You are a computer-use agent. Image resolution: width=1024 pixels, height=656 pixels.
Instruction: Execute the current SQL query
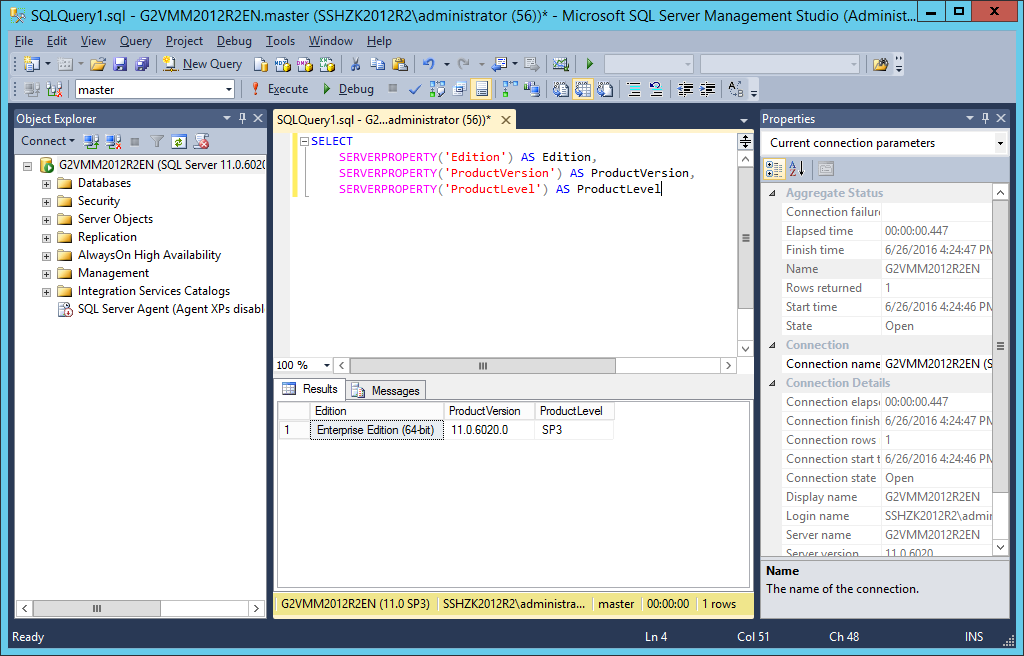pos(286,88)
